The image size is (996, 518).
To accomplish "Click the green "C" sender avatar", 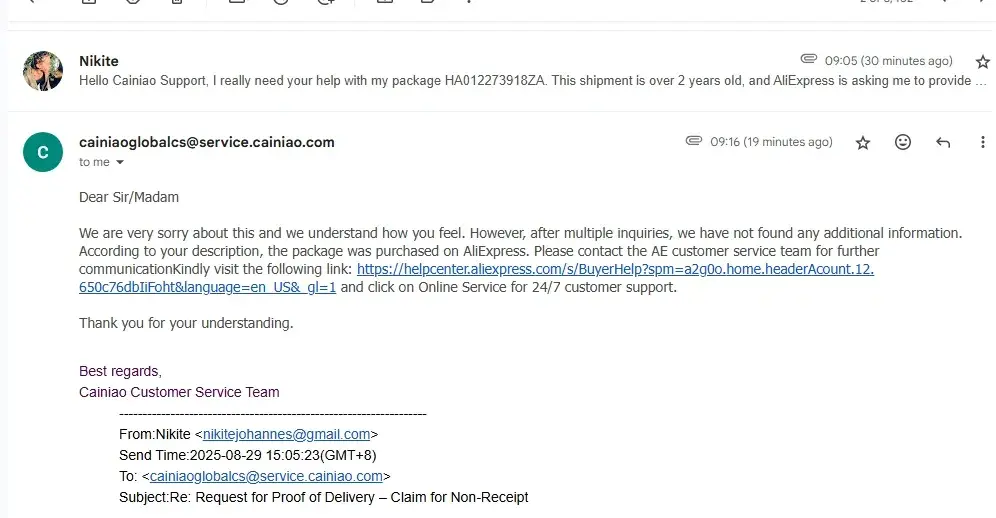I will pyautogui.click(x=43, y=152).
